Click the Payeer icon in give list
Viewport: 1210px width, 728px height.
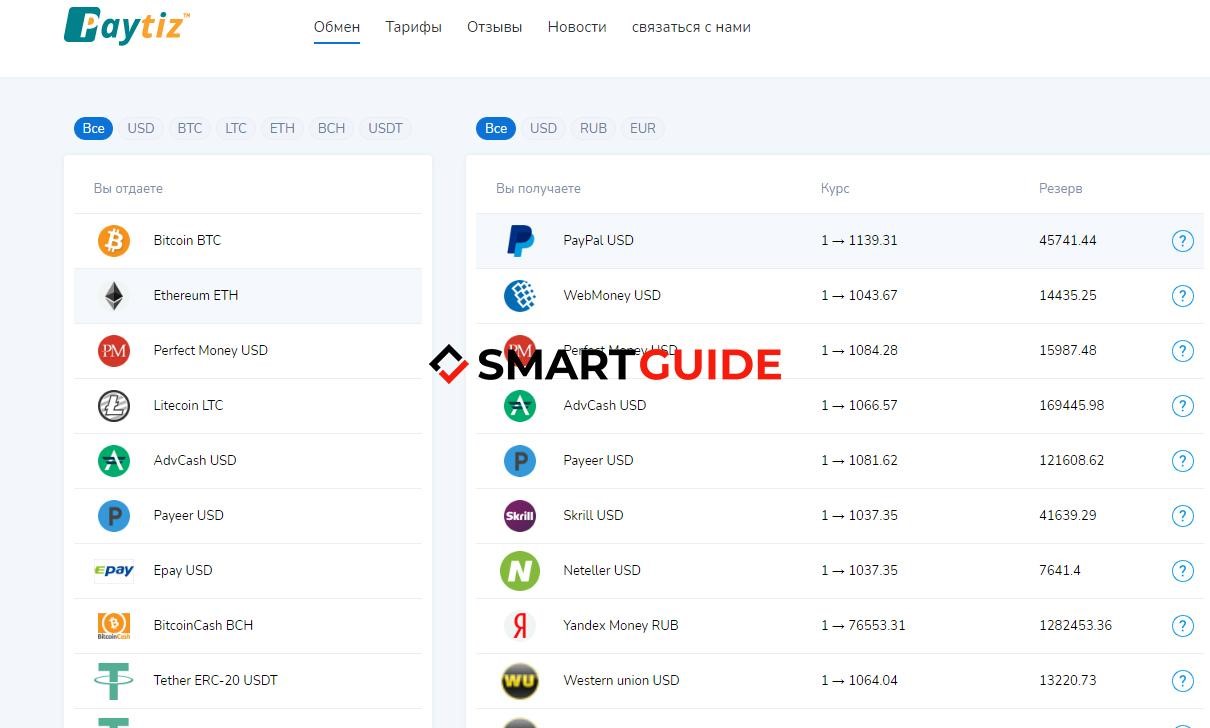(x=114, y=516)
